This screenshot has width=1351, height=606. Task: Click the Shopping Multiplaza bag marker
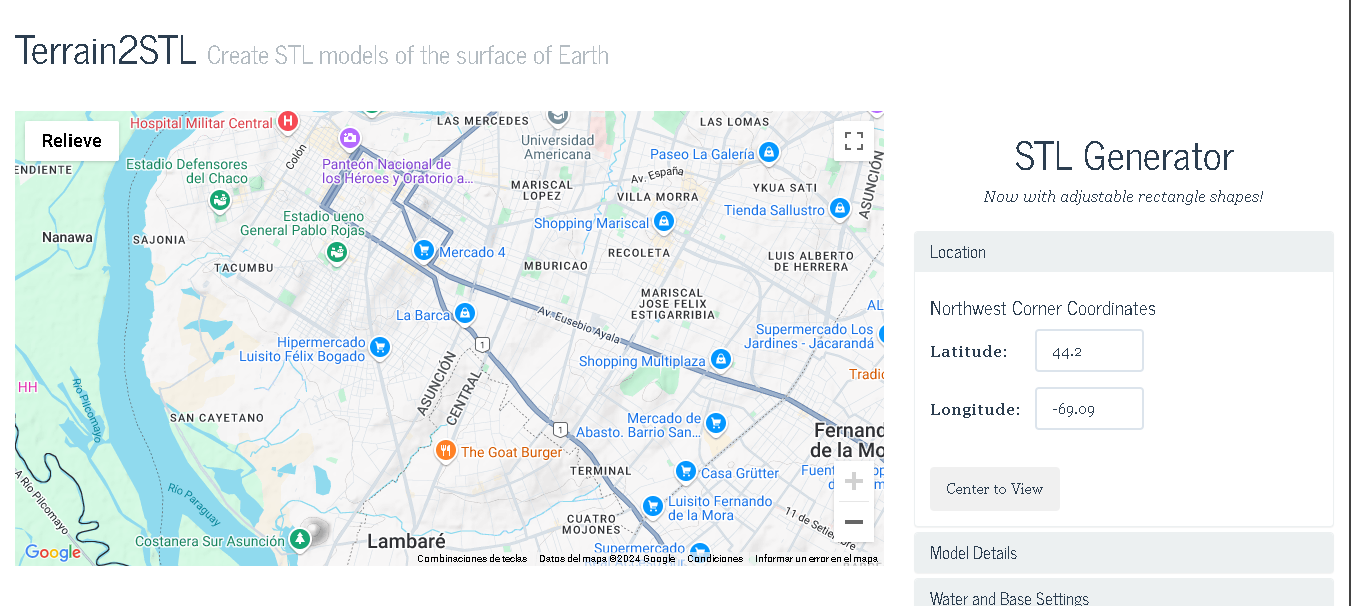tap(721, 360)
